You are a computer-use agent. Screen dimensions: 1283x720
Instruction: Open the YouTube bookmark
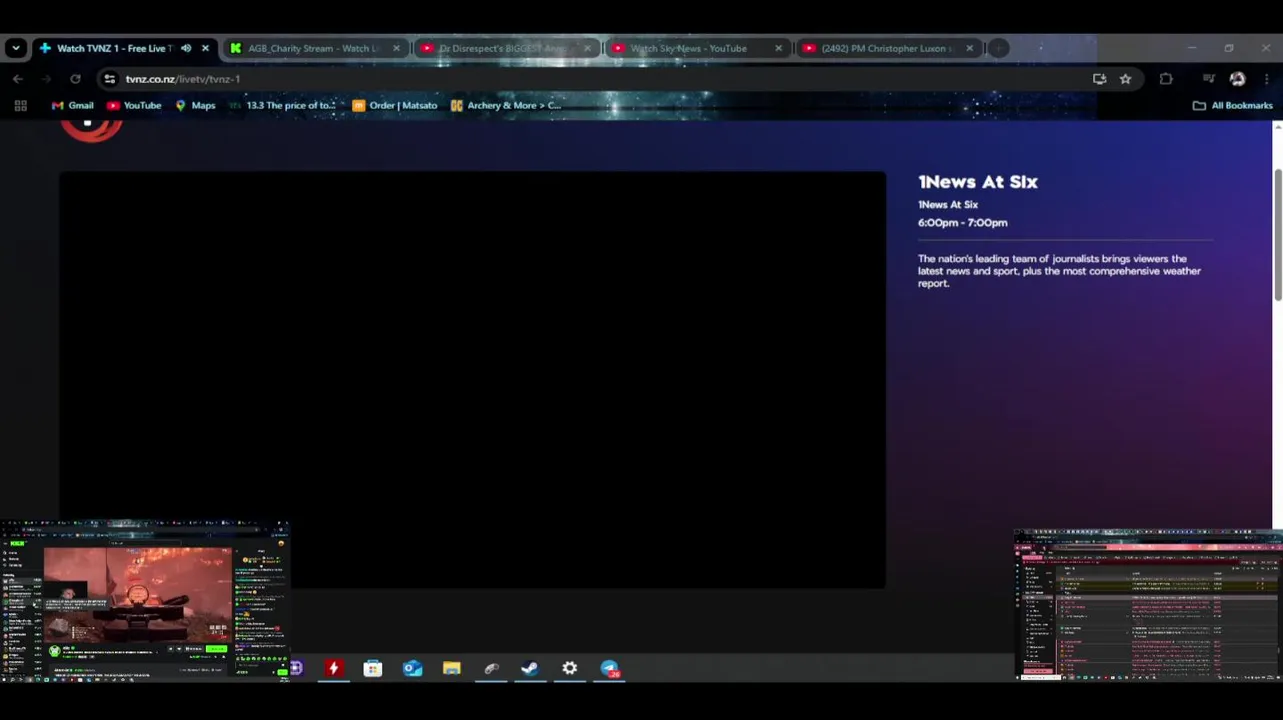(134, 105)
